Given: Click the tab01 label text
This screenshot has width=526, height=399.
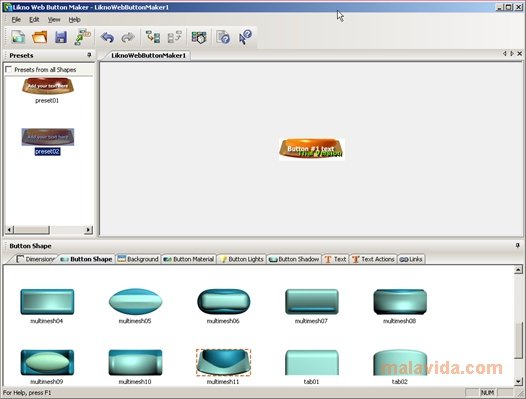Looking at the screenshot, I should click(x=311, y=382).
